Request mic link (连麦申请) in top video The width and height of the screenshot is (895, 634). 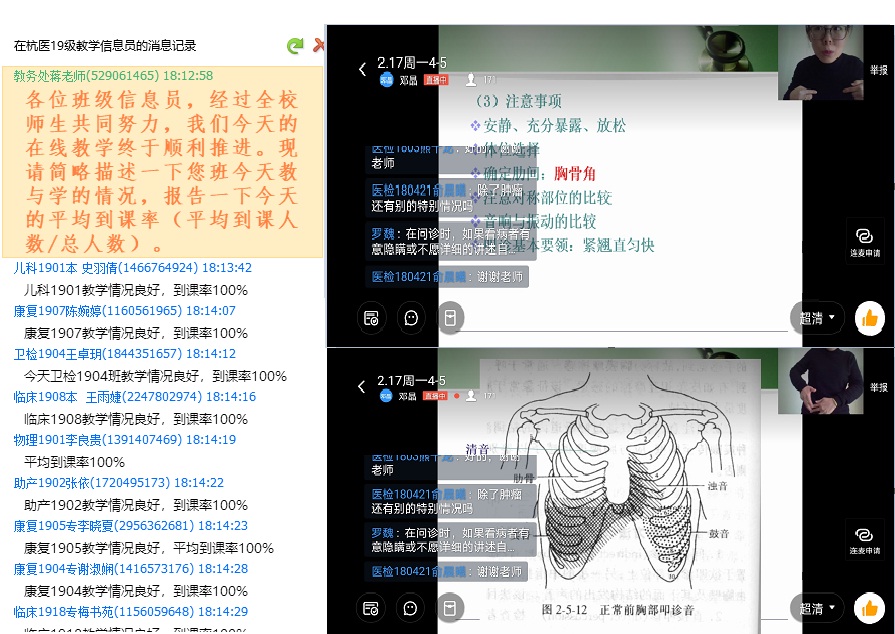[x=865, y=239]
